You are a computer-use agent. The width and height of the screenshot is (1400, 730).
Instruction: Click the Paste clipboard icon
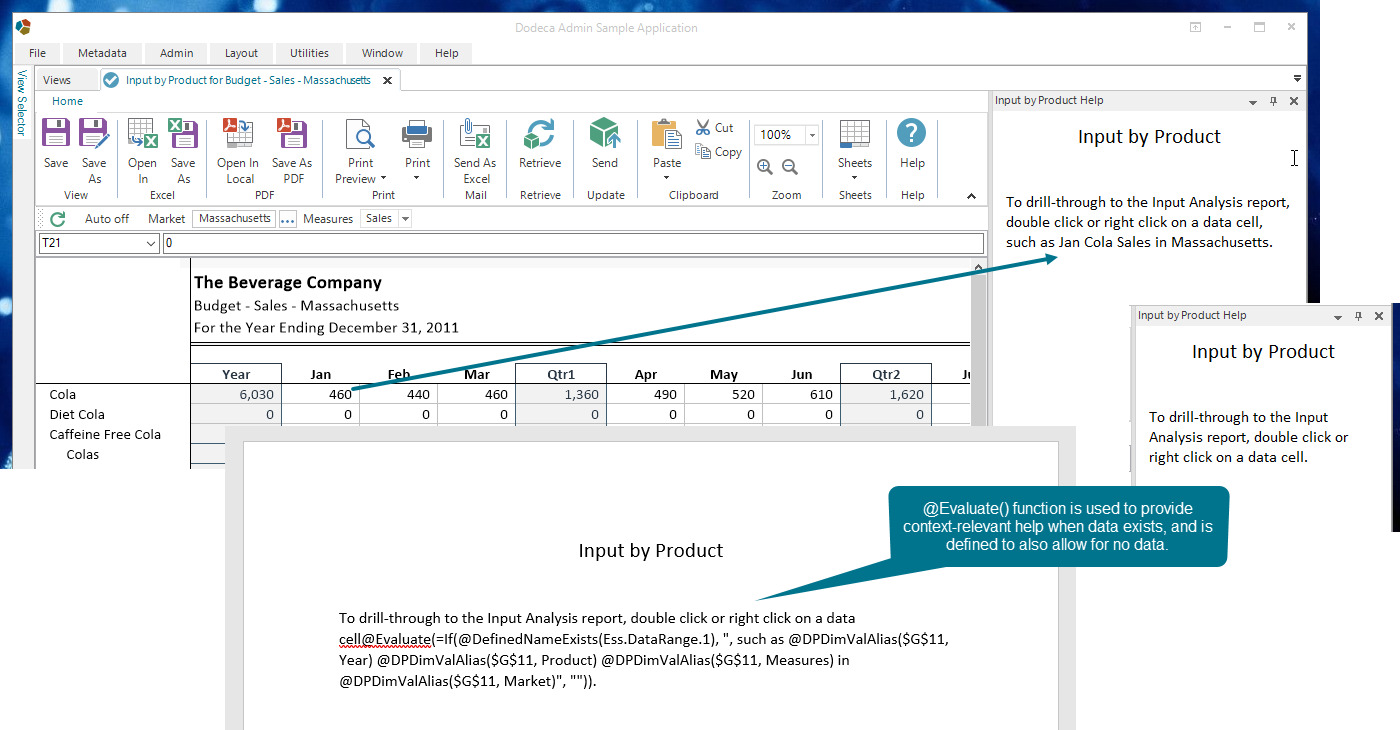667,134
